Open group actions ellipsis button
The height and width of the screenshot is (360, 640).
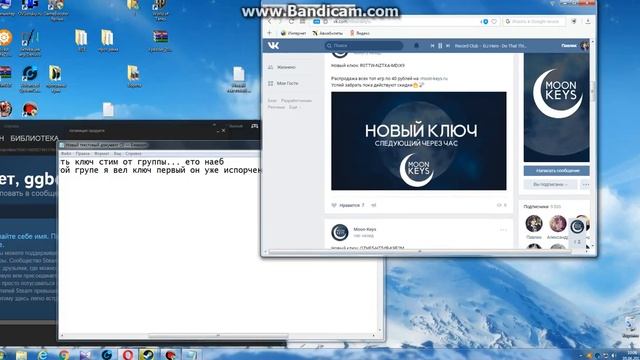click(585, 184)
